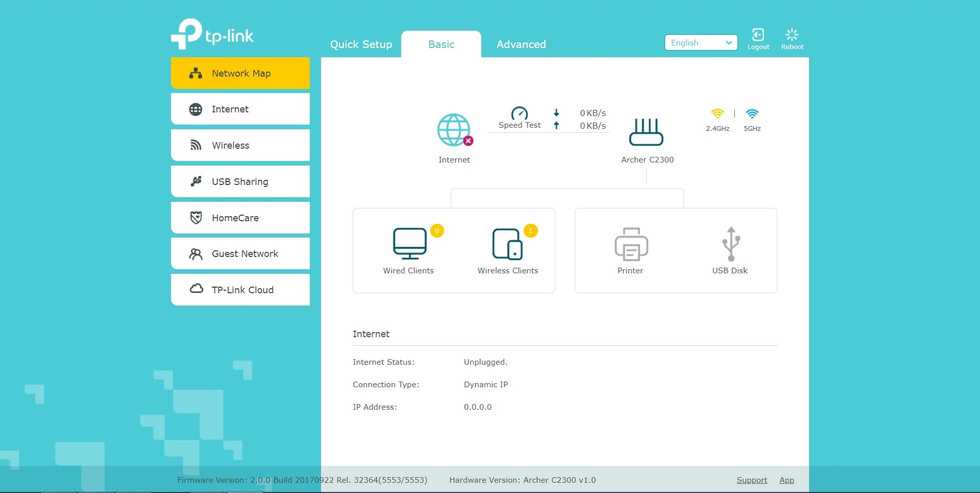Switch to the Advanced tab
The height and width of the screenshot is (493, 980).
[521, 45]
